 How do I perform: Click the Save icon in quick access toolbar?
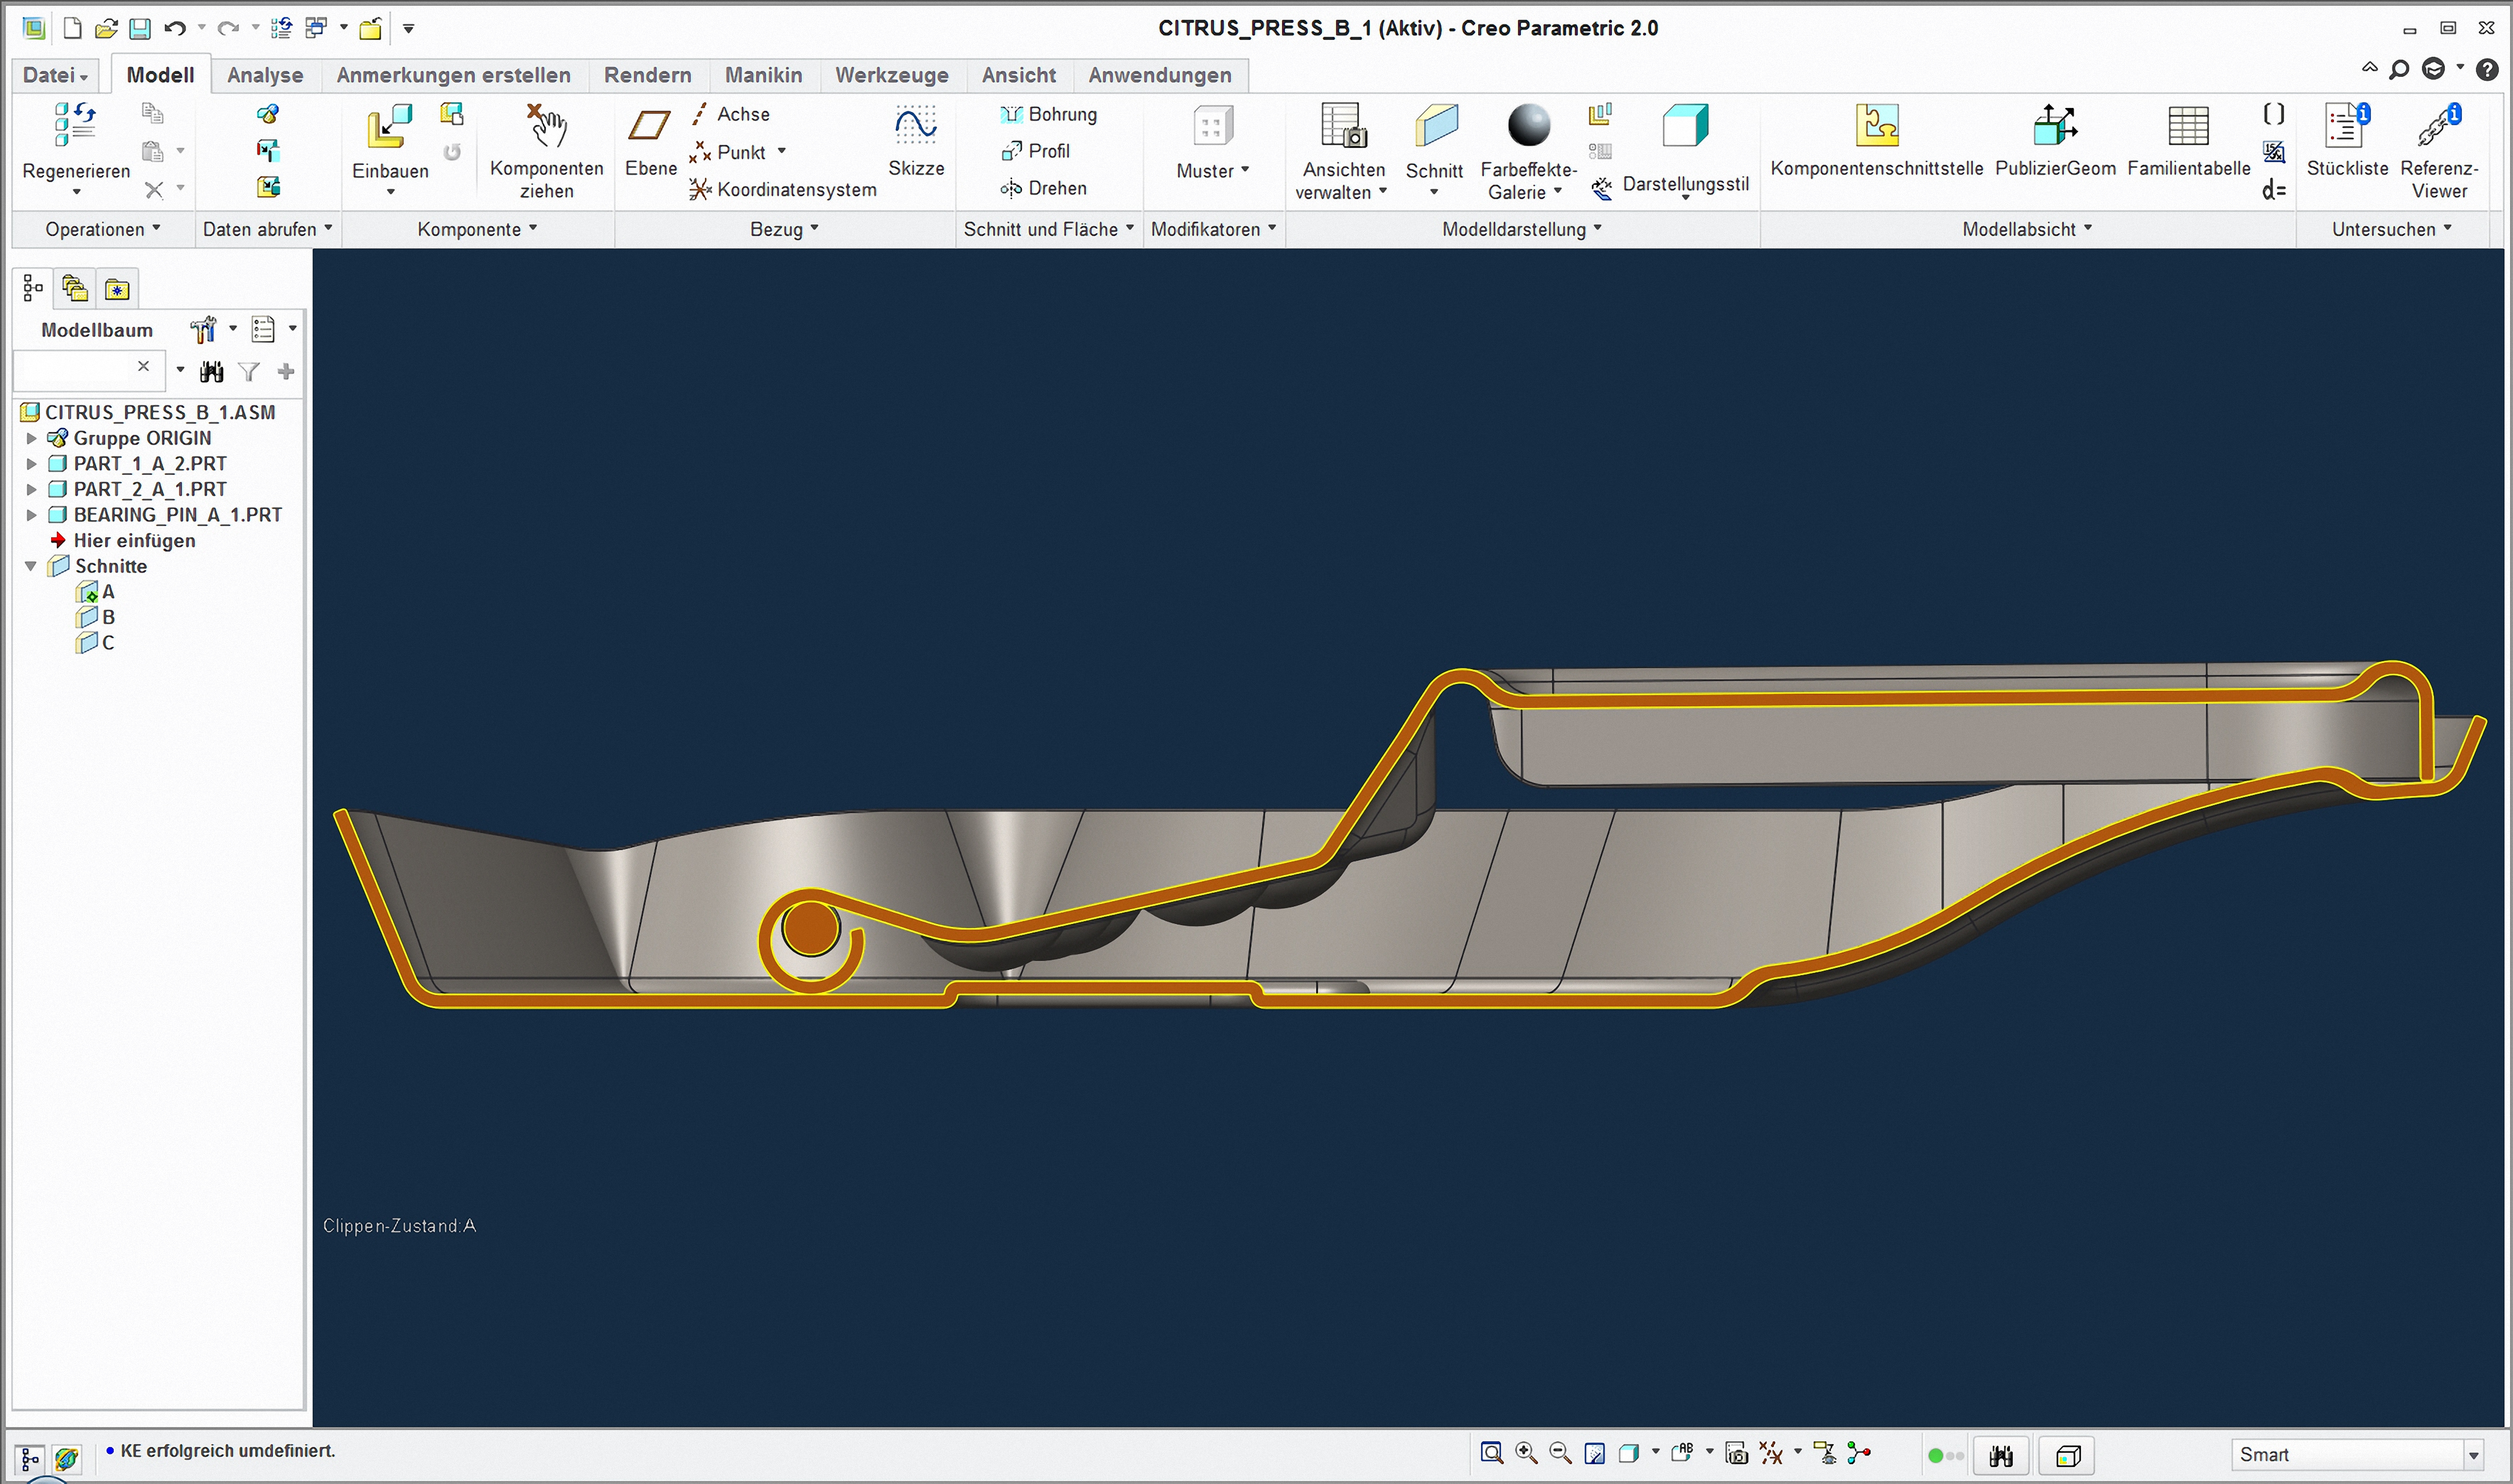pyautogui.click(x=140, y=28)
